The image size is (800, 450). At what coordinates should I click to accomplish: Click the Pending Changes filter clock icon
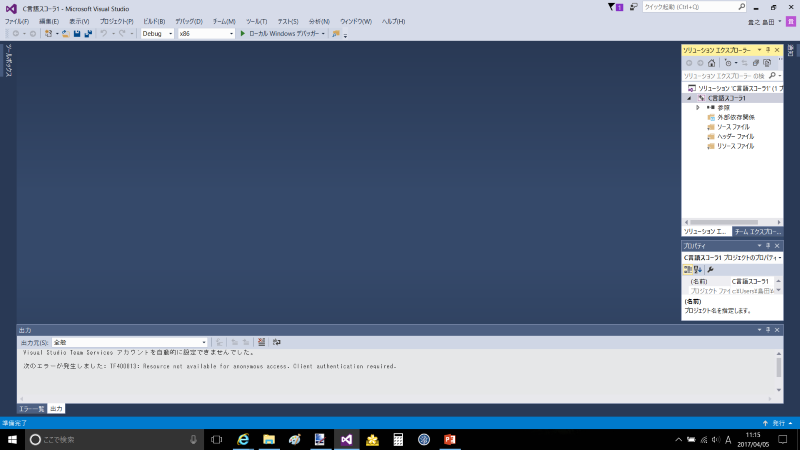(x=728, y=63)
